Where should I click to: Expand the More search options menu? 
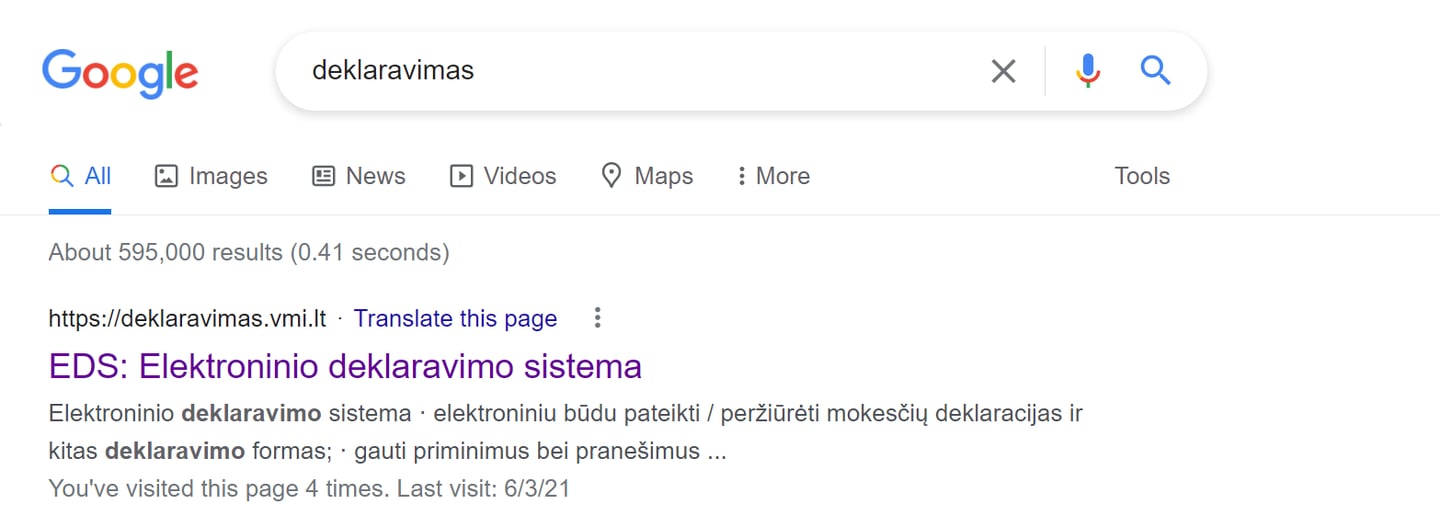(772, 176)
